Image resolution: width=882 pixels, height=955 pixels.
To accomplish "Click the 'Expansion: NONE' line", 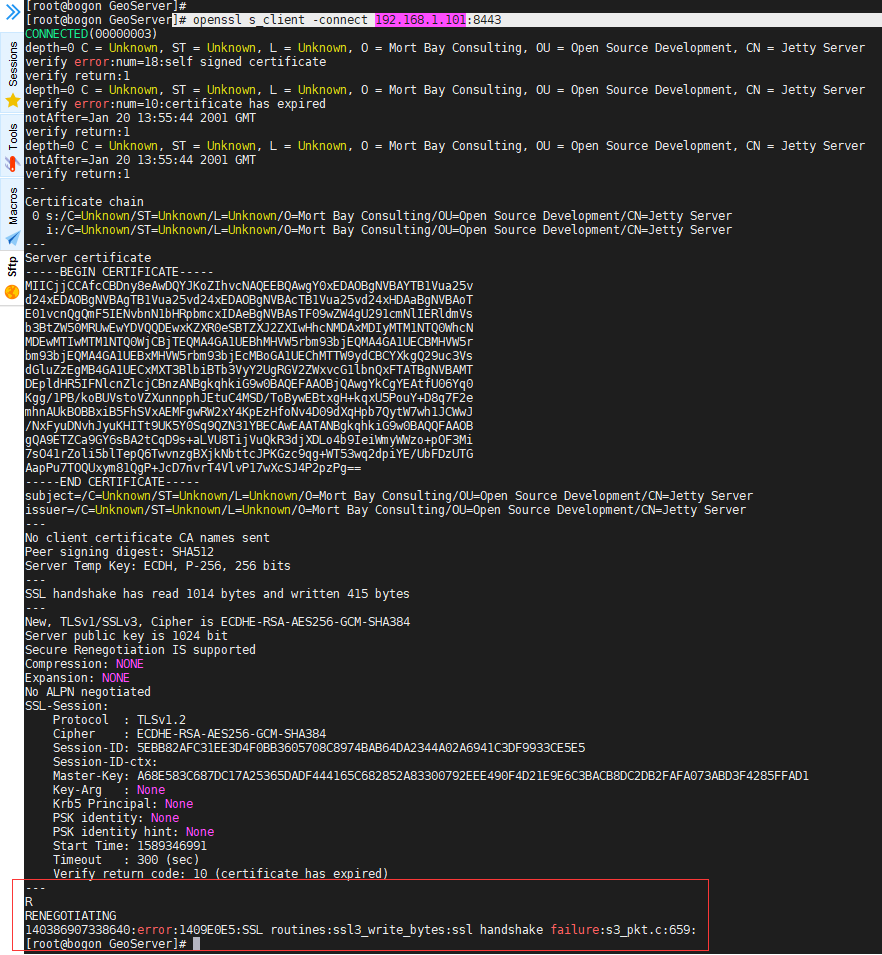I will click(77, 678).
